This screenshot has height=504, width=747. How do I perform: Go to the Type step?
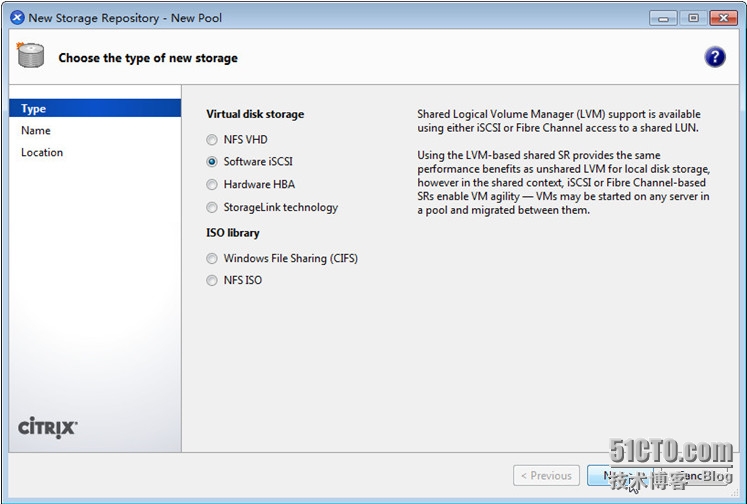click(95, 108)
